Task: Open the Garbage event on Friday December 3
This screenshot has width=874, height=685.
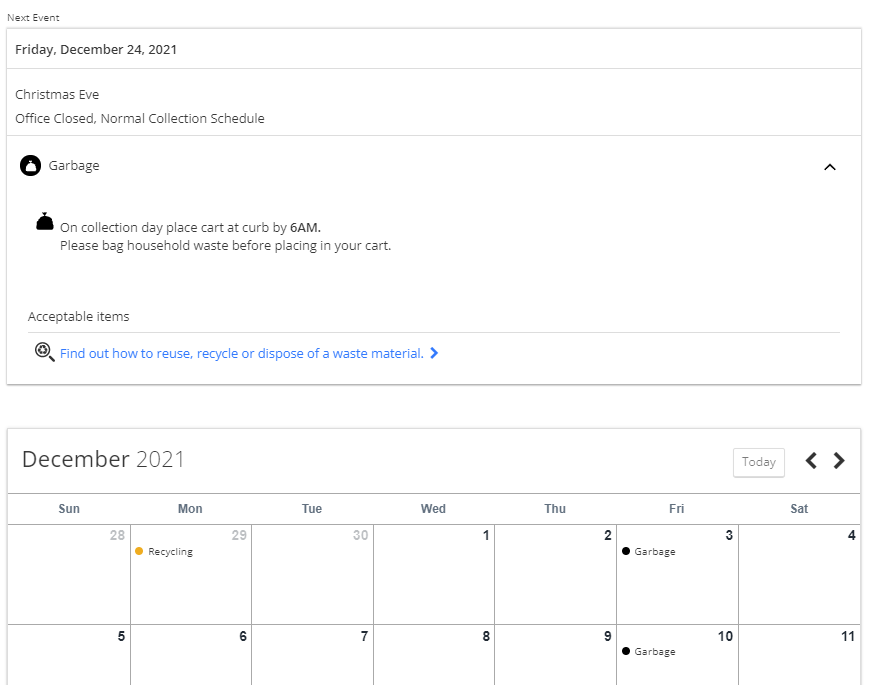Action: pos(649,551)
